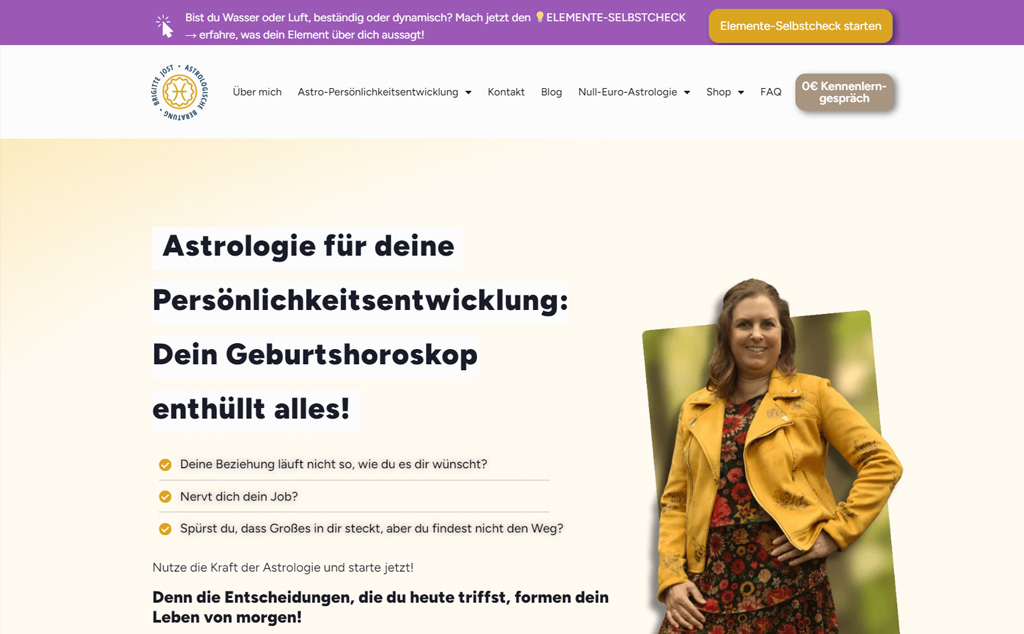Click the 'Astrologie für deine' headline
This screenshot has width=1024, height=634.
coord(308,247)
